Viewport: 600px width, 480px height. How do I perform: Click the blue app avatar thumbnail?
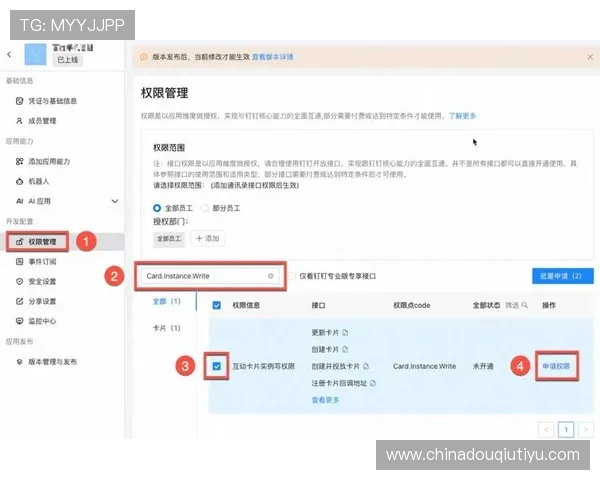click(x=35, y=54)
